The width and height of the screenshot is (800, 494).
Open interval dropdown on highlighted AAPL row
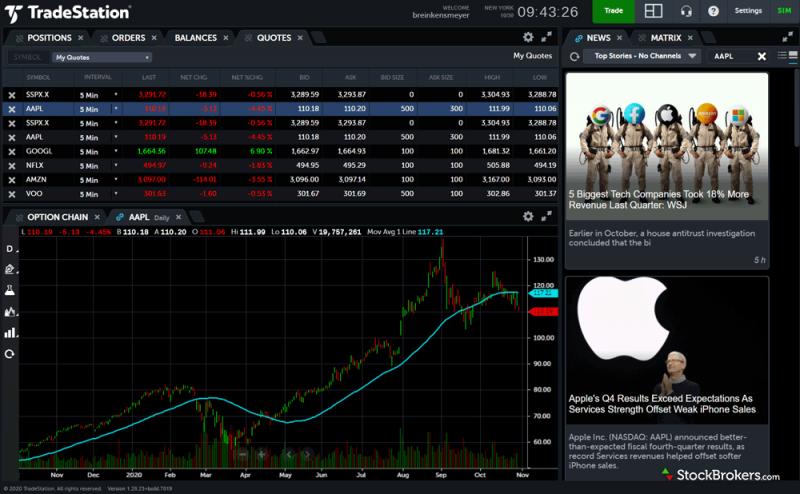pos(116,109)
